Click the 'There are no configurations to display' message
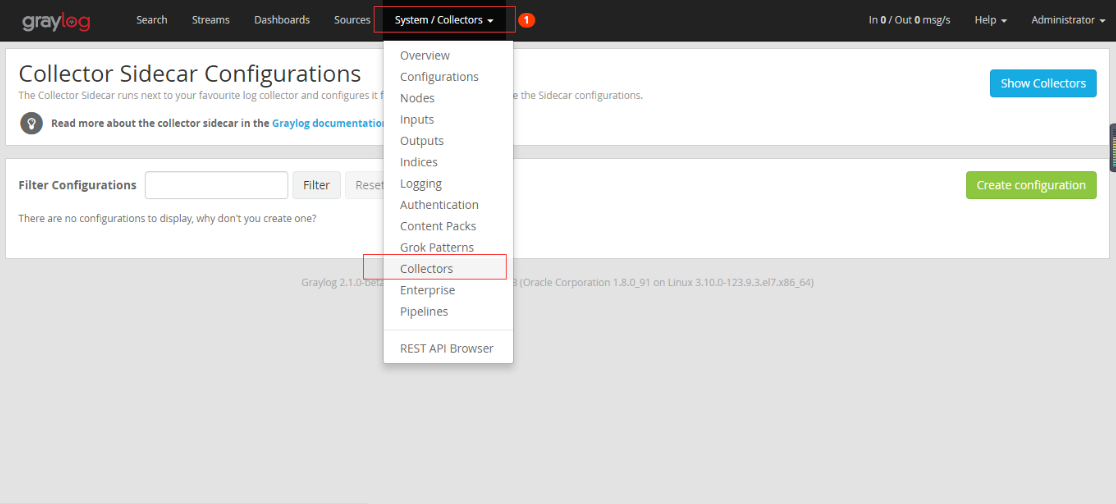 pos(167,219)
